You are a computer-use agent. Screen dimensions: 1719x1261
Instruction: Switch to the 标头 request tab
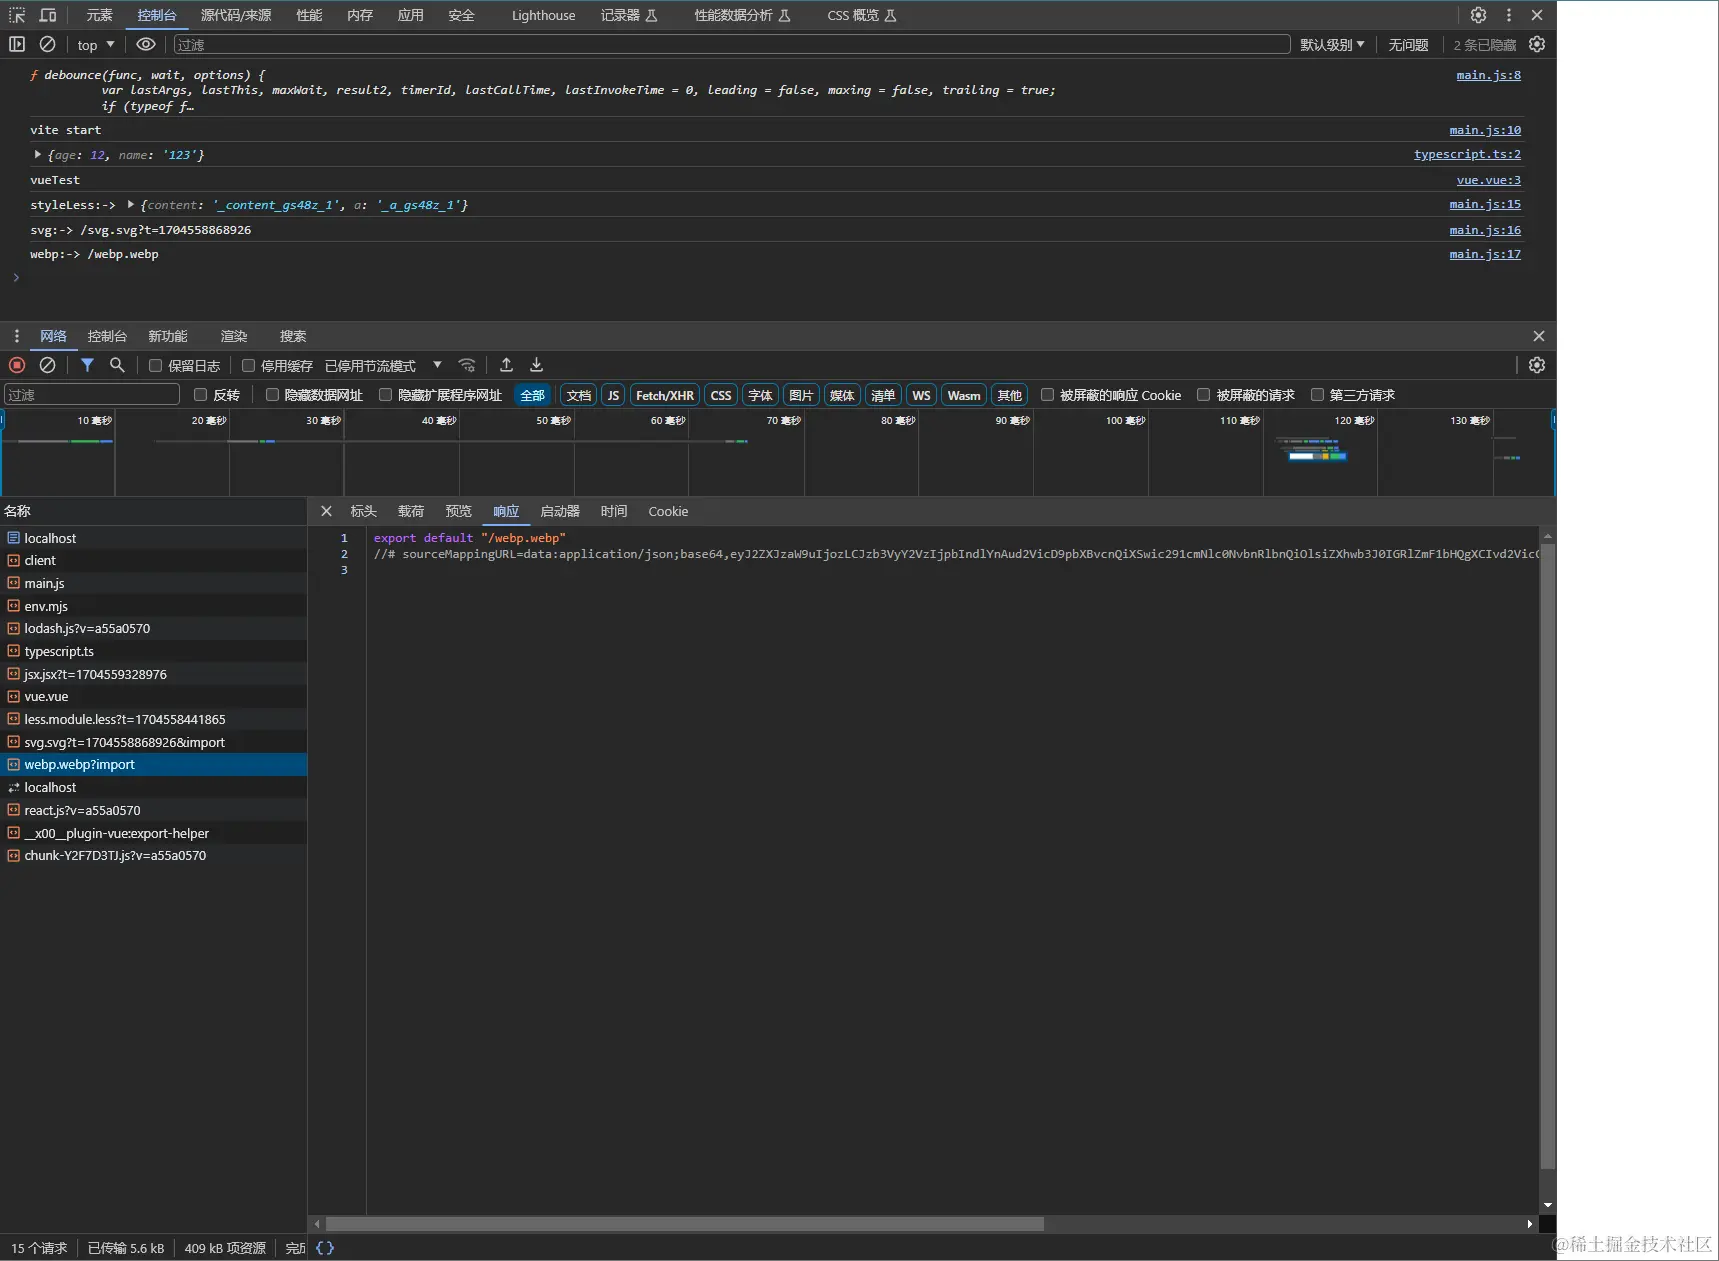click(363, 511)
